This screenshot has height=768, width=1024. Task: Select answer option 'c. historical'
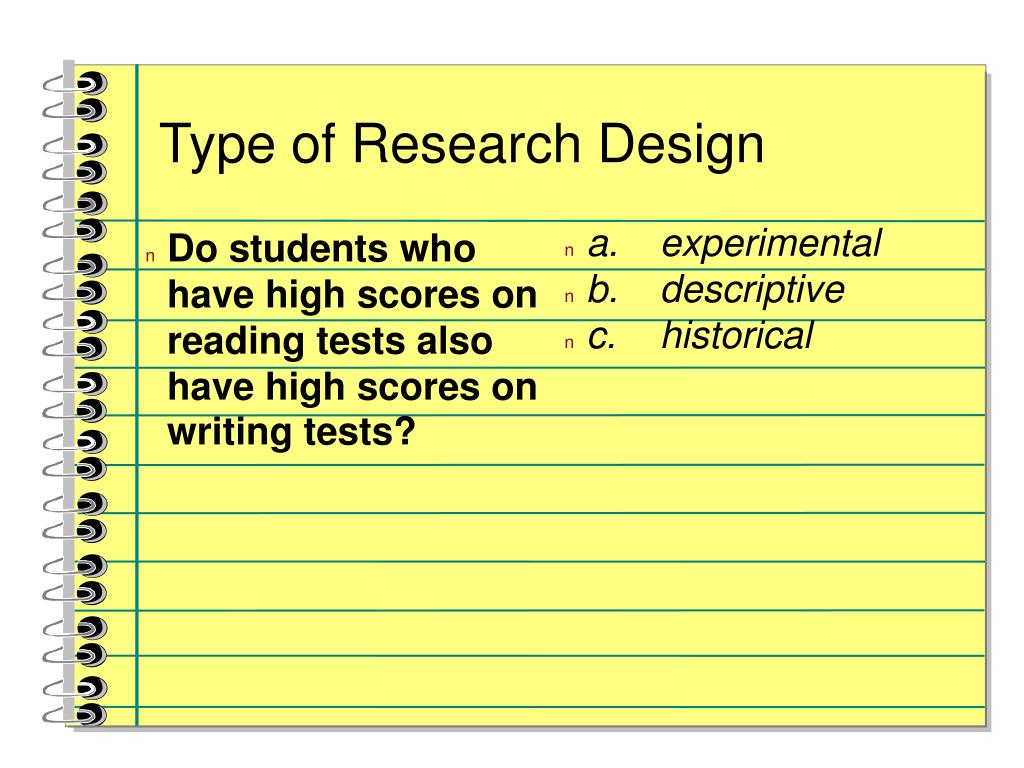click(700, 336)
